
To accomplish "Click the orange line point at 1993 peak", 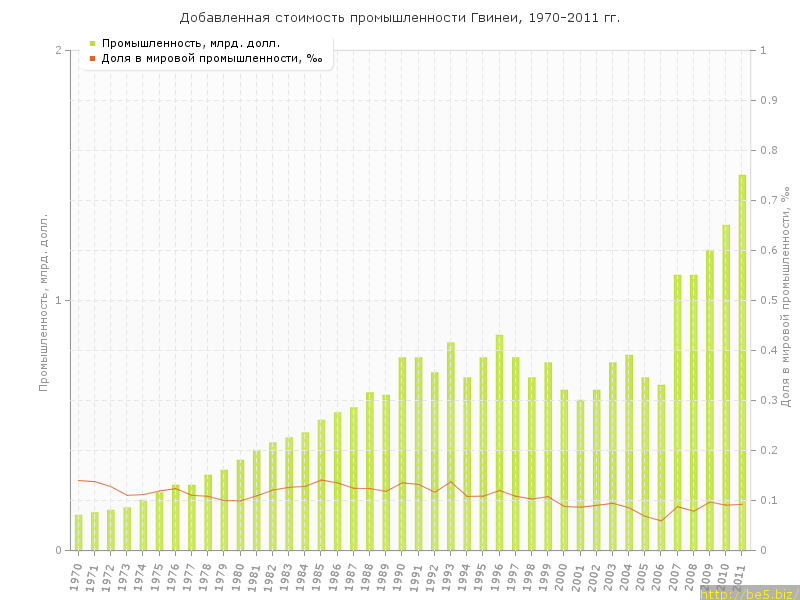I will [x=451, y=481].
